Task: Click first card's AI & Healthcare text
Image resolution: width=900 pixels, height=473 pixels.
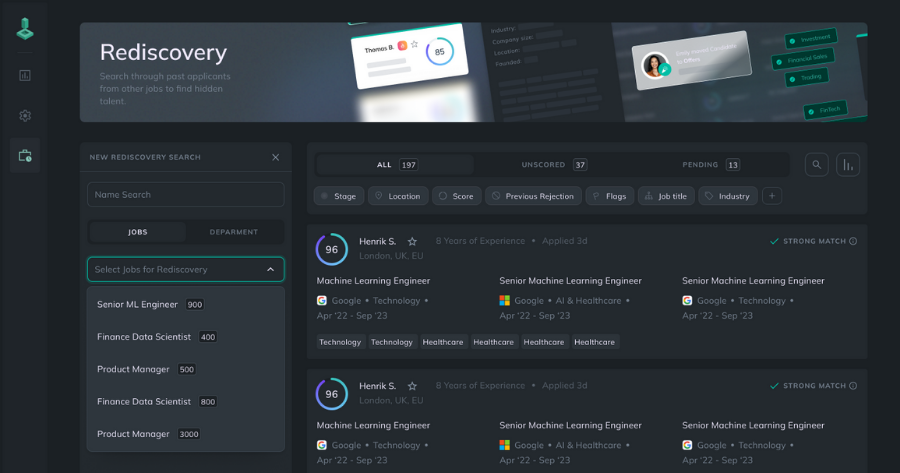Action: (x=588, y=301)
